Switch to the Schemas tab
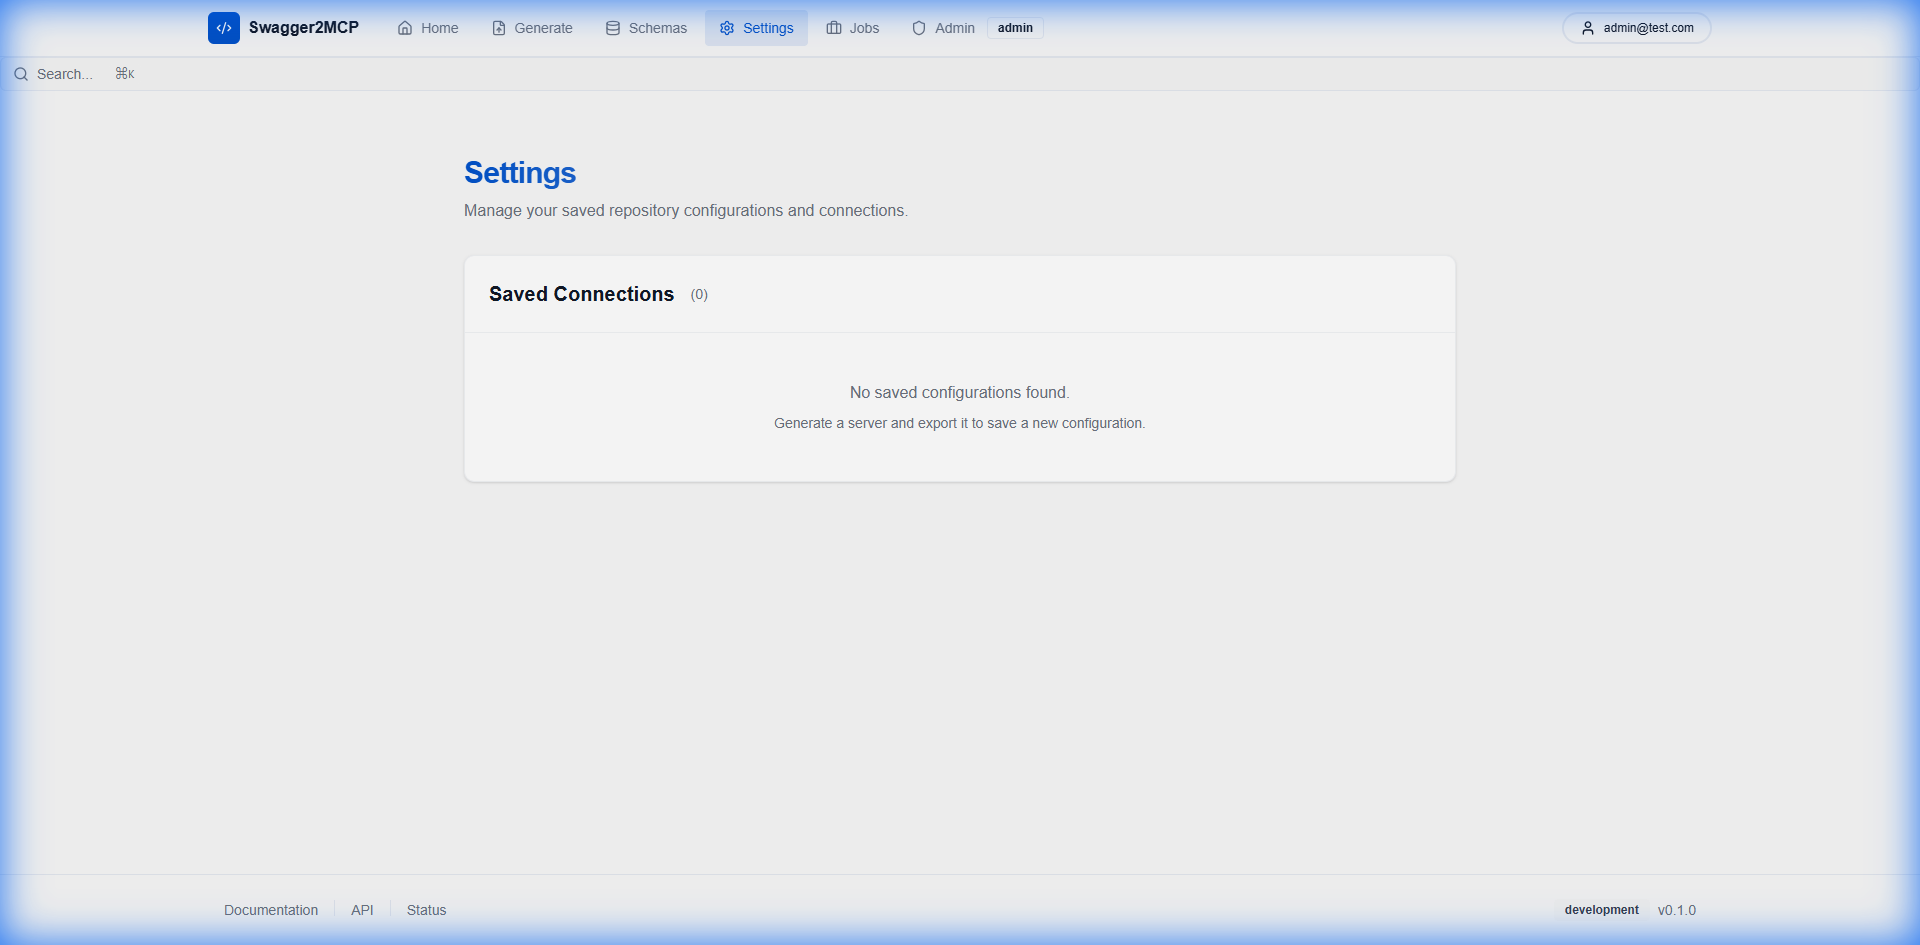This screenshot has width=1920, height=945. click(x=647, y=28)
